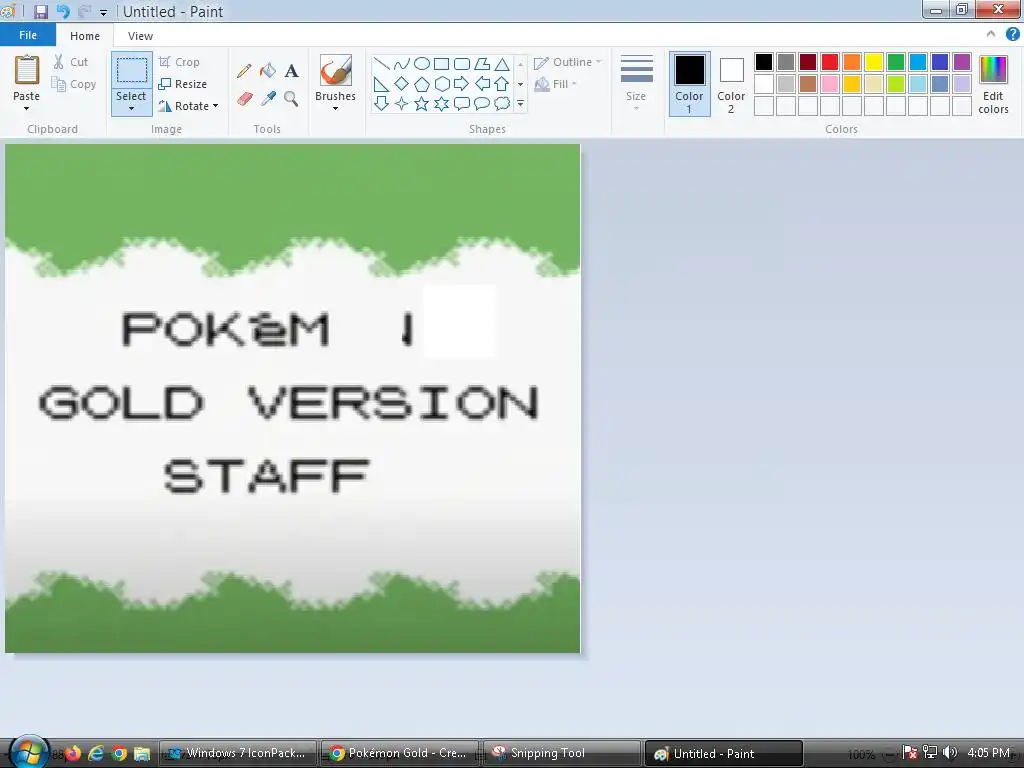Choose the Triangle shape

[502, 63]
